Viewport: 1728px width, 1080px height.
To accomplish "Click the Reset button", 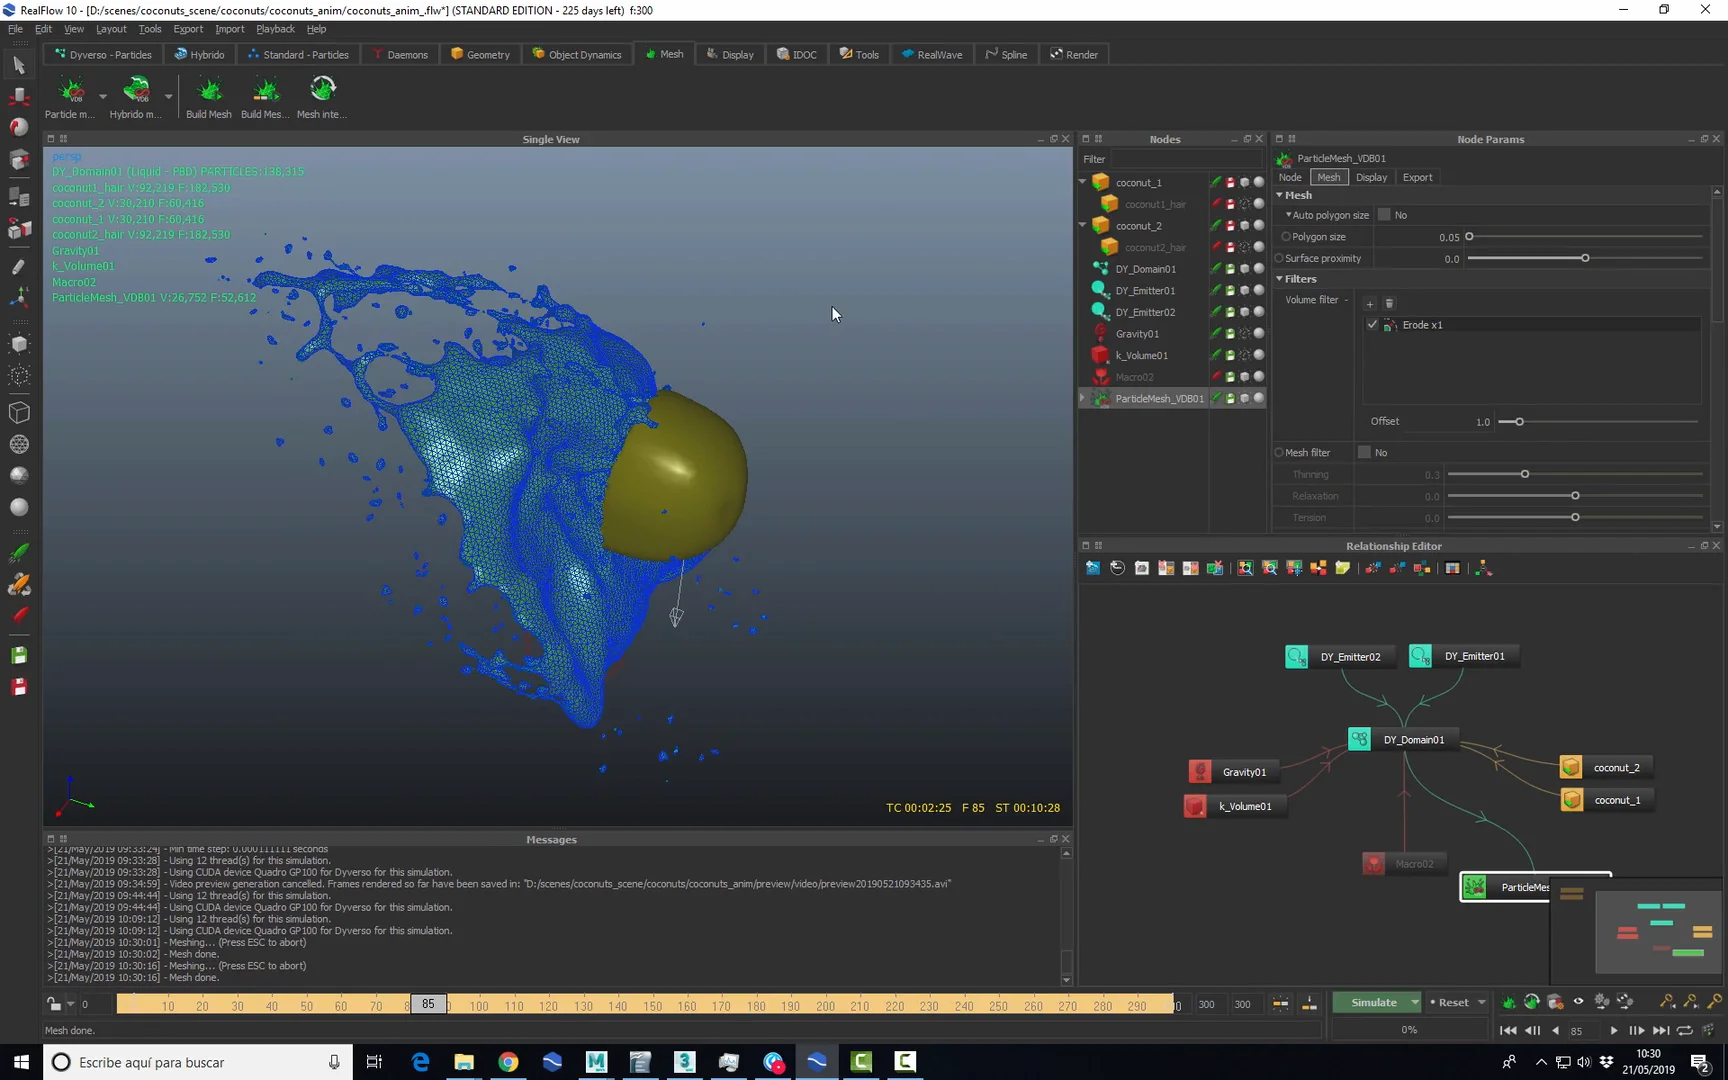I will (1453, 1003).
